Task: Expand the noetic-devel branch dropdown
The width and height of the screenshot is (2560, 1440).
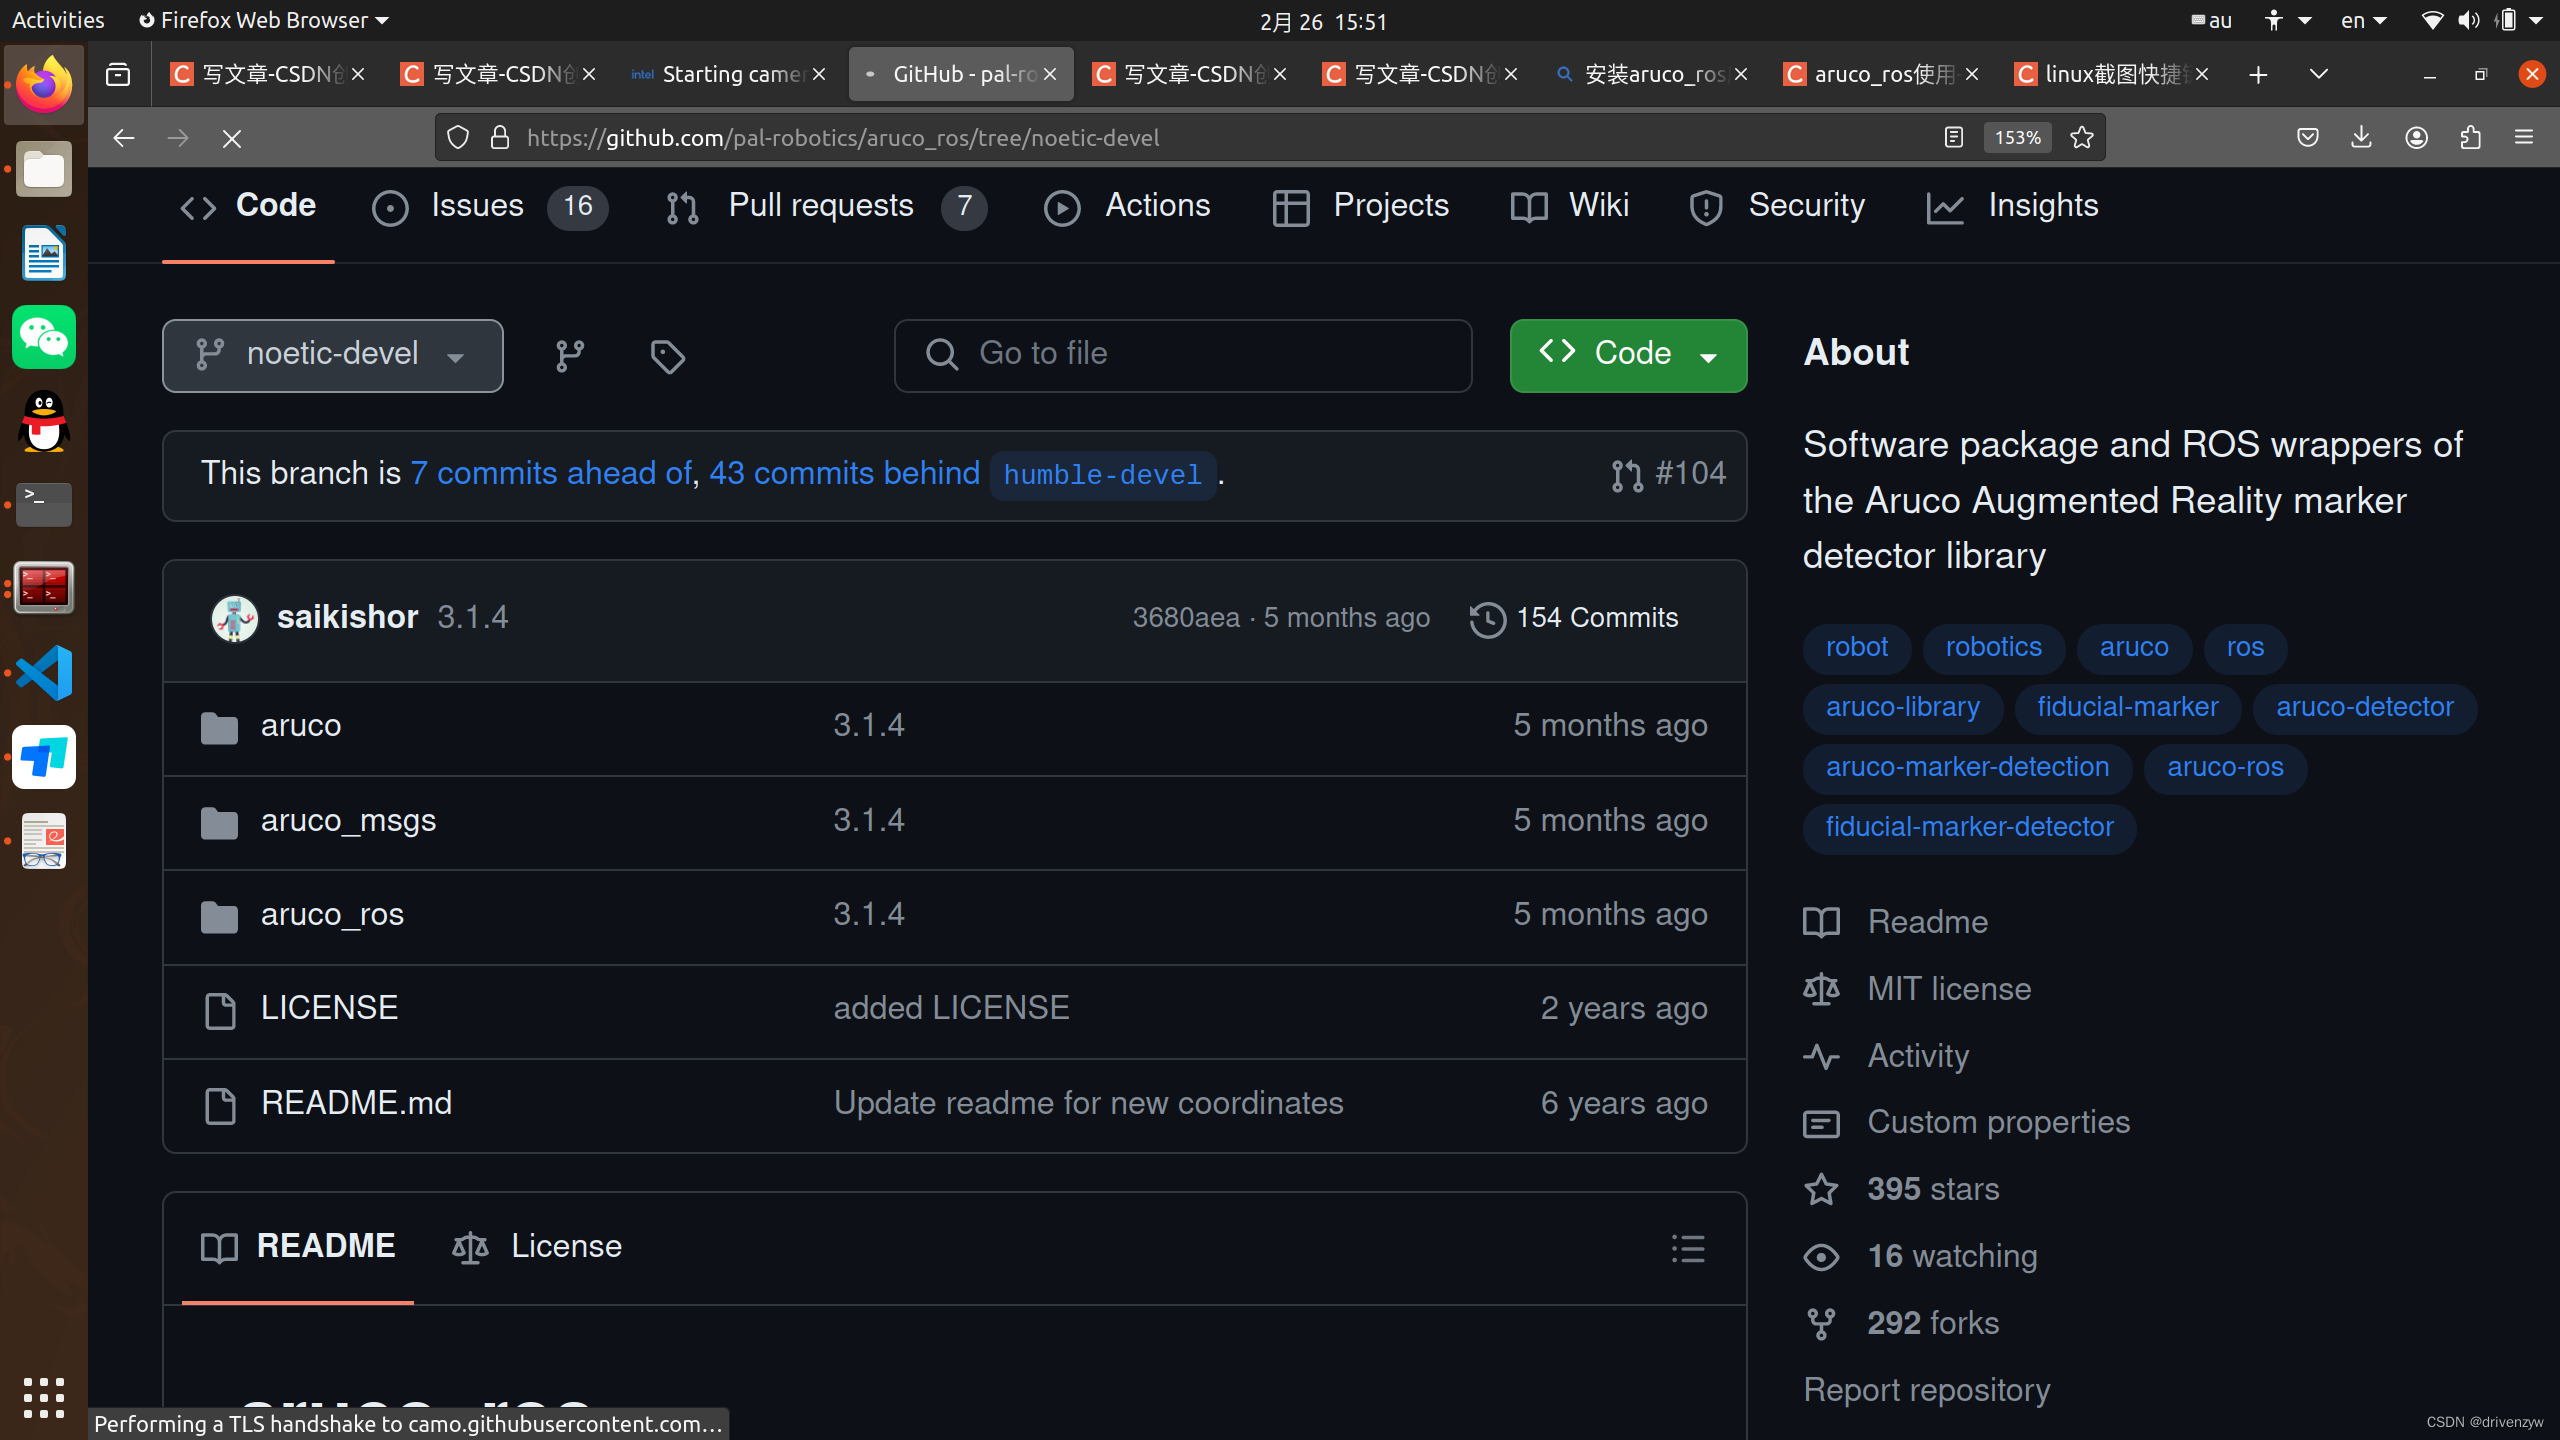Action: click(x=456, y=356)
